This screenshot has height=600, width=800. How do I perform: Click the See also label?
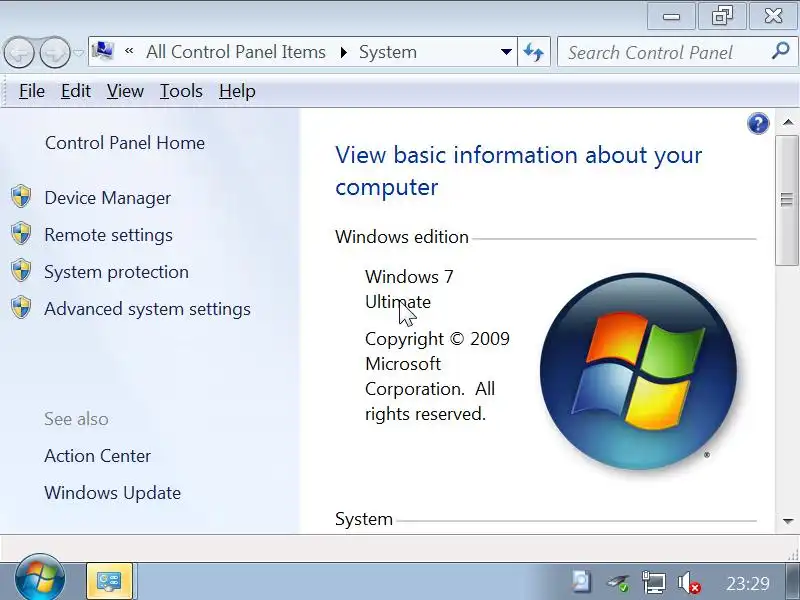[77, 419]
